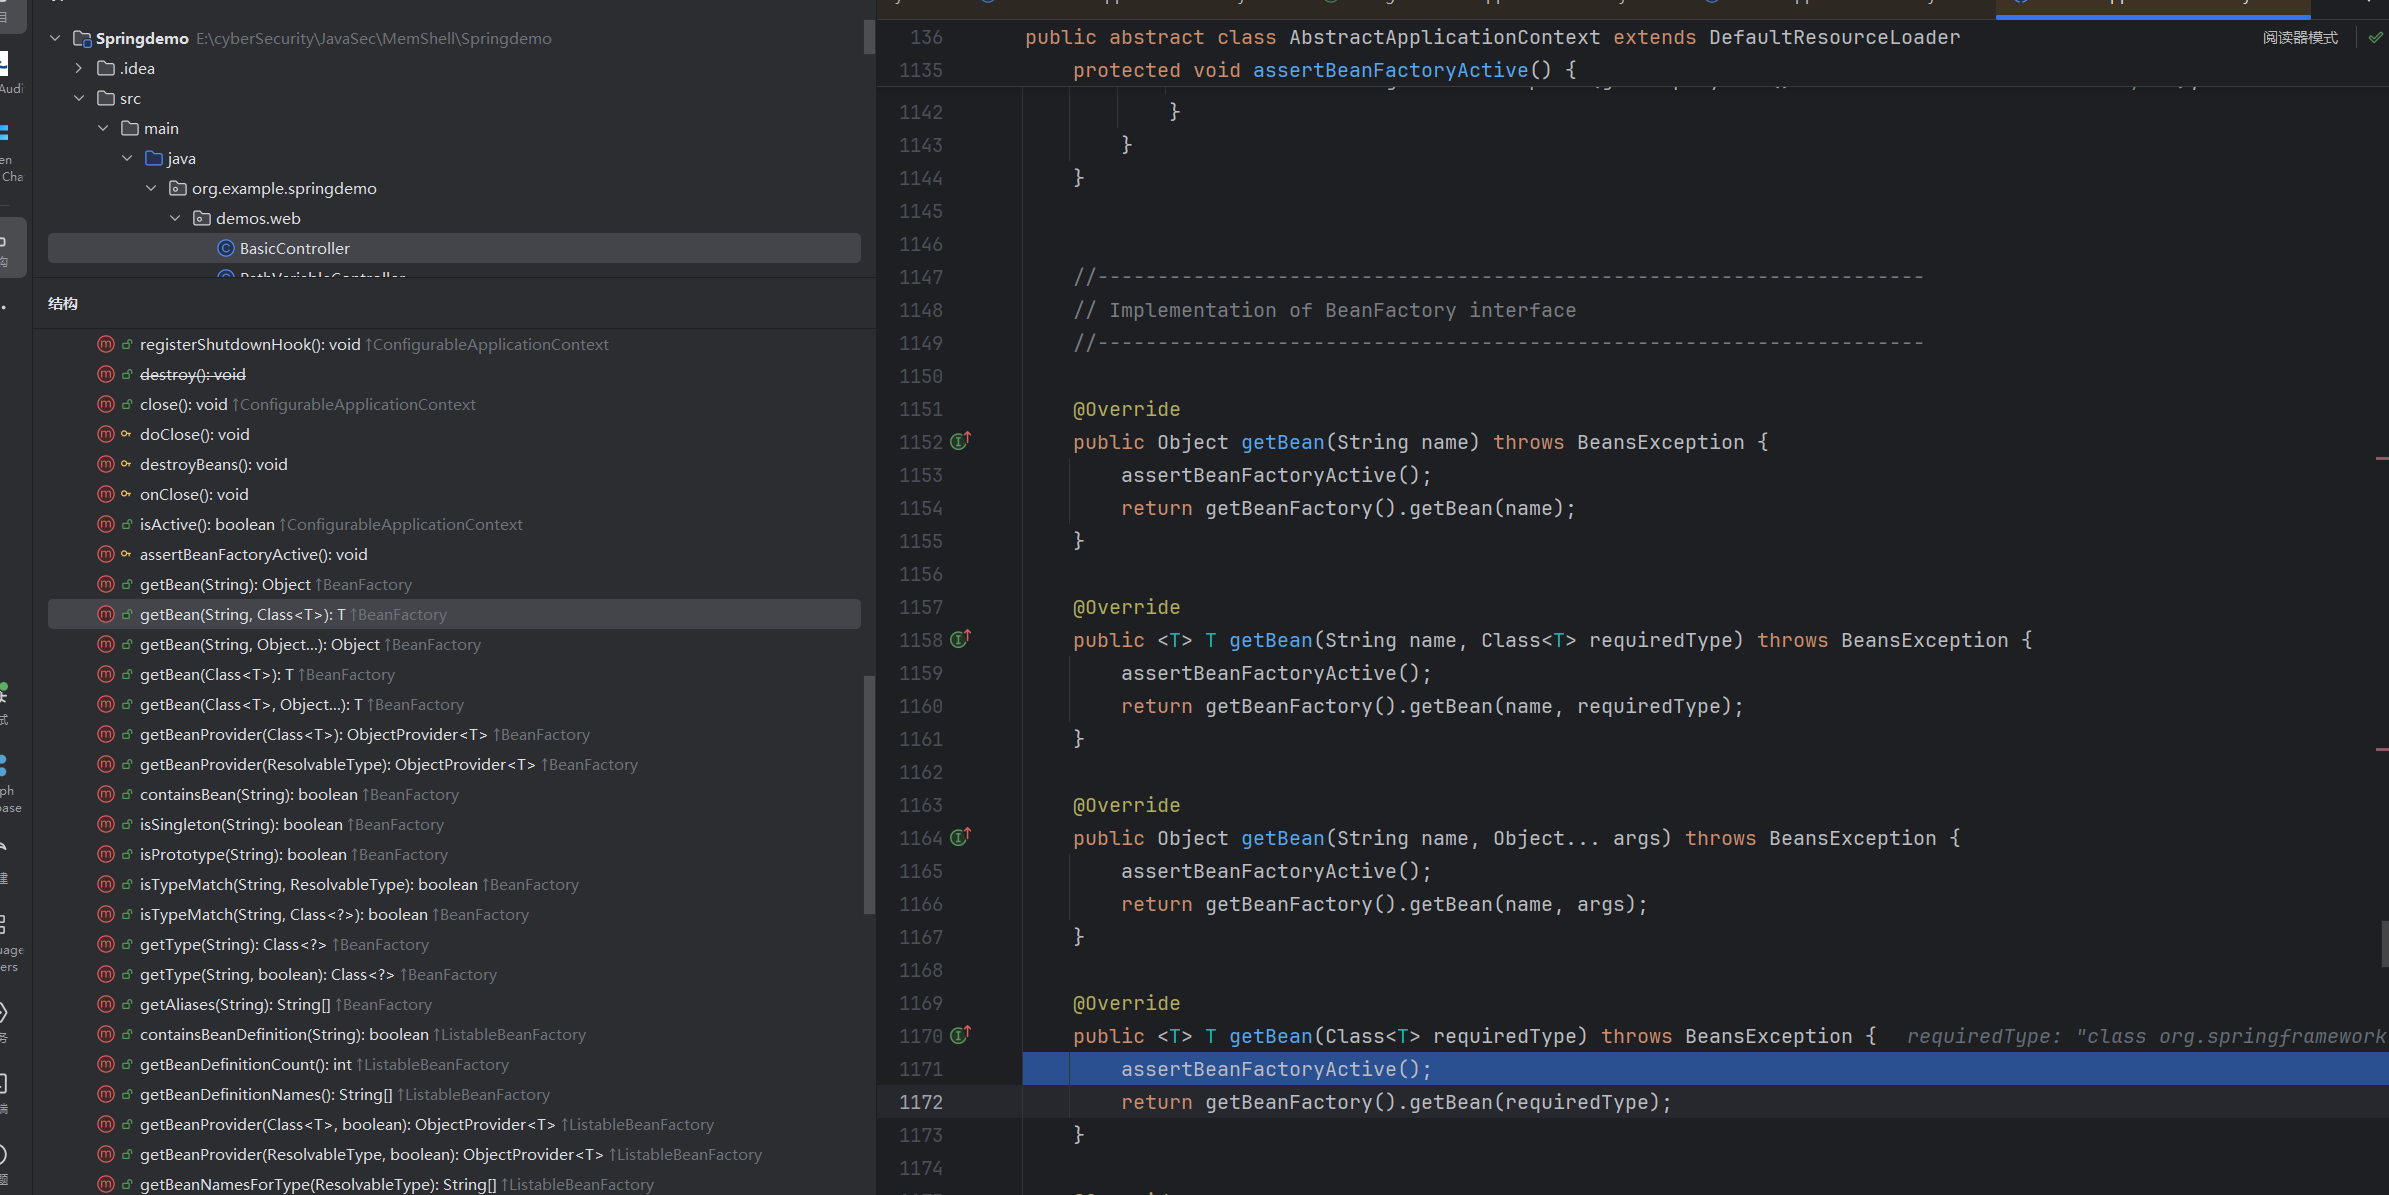Expand the .idea folder

tap(79, 68)
